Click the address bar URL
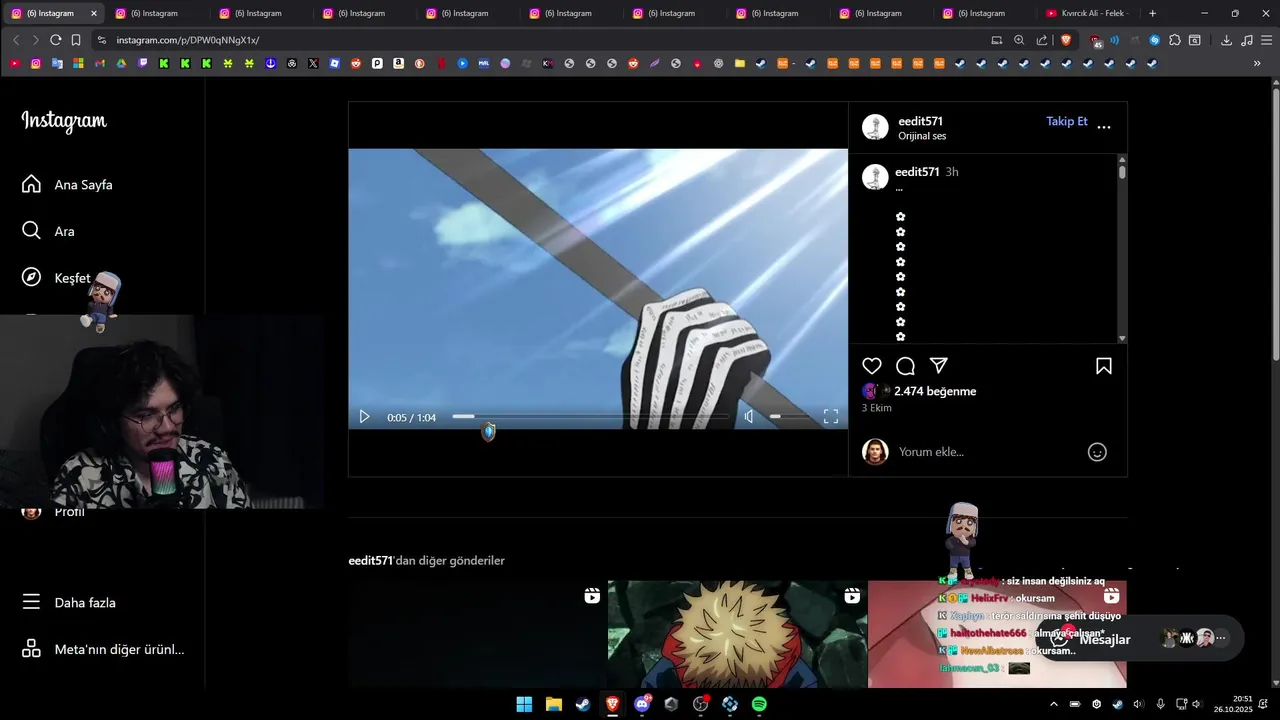Viewport: 1280px width, 720px height. coord(188,40)
